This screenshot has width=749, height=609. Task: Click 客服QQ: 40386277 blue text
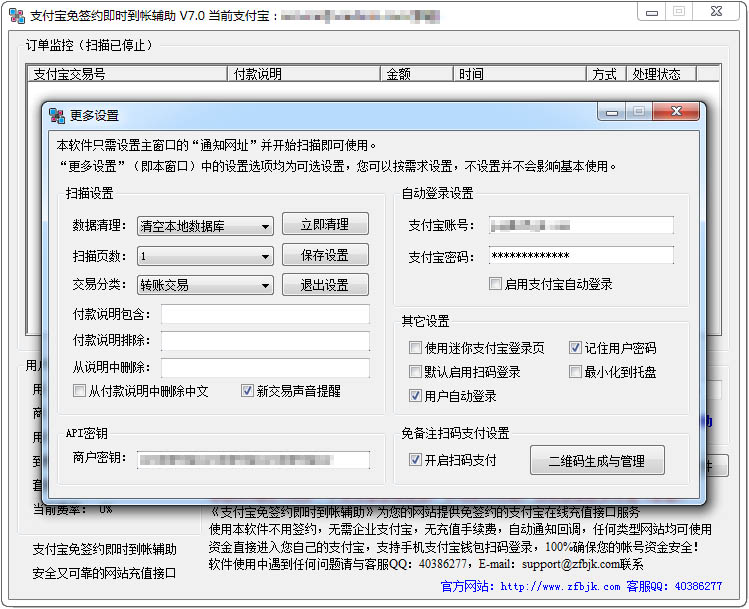click(674, 586)
